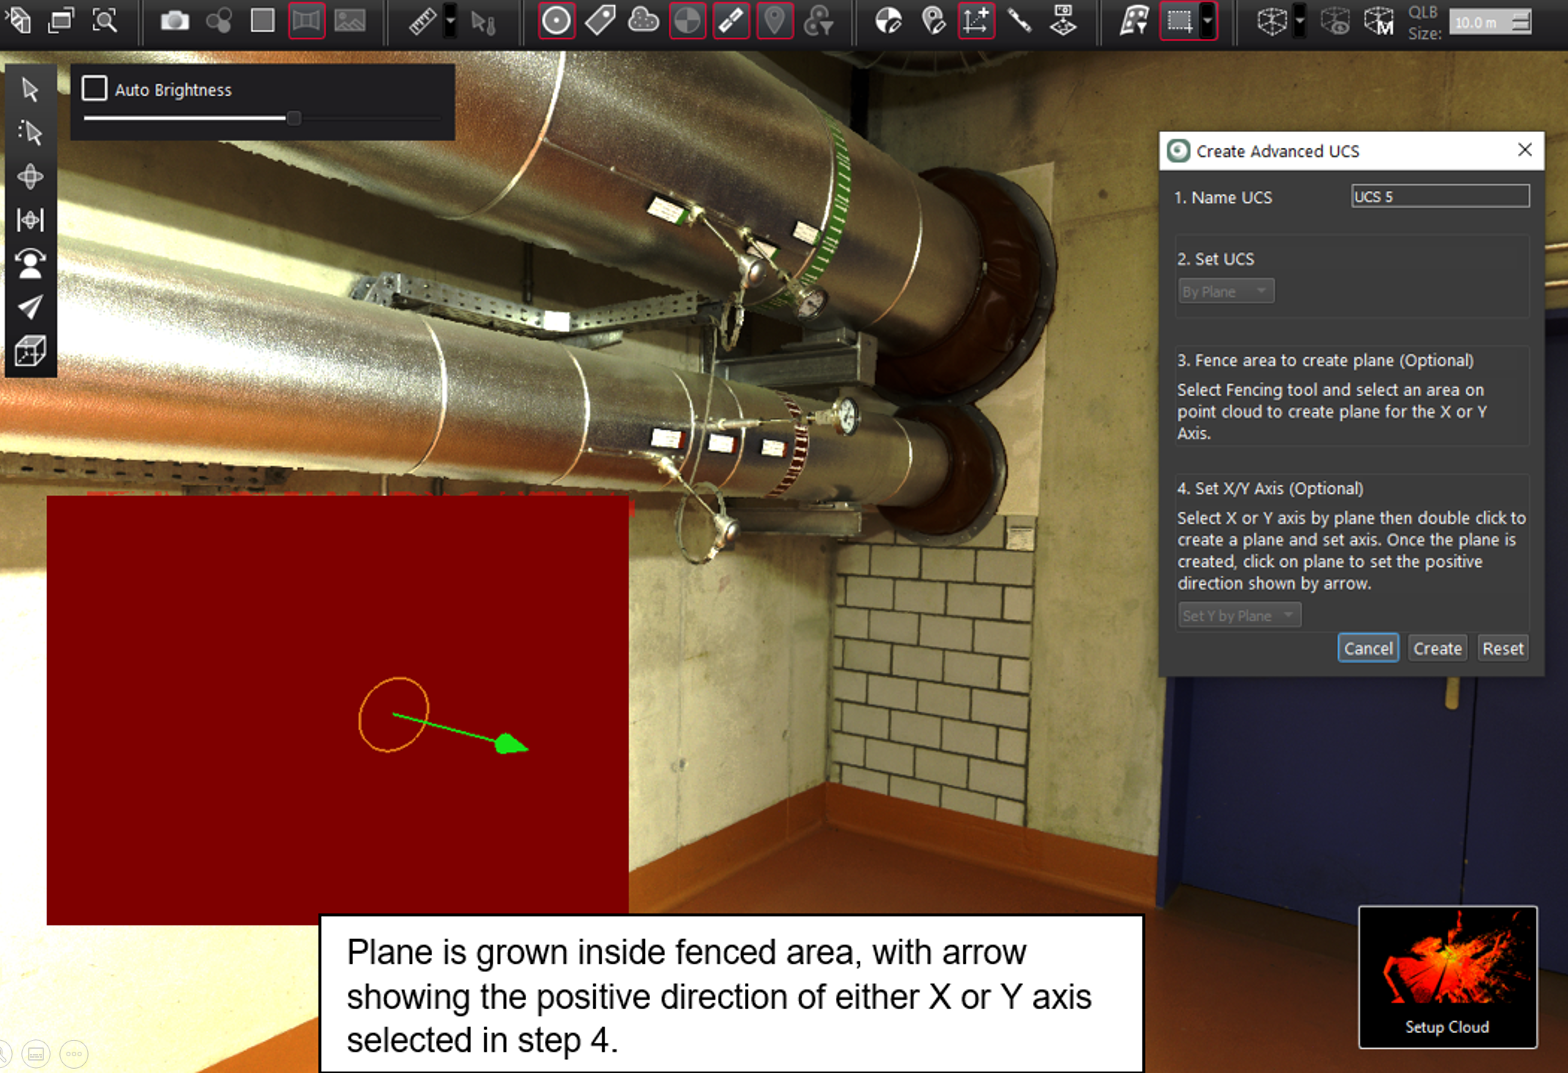The height and width of the screenshot is (1073, 1568).
Task: Click the cube limit box tool
Action: pos(30,351)
